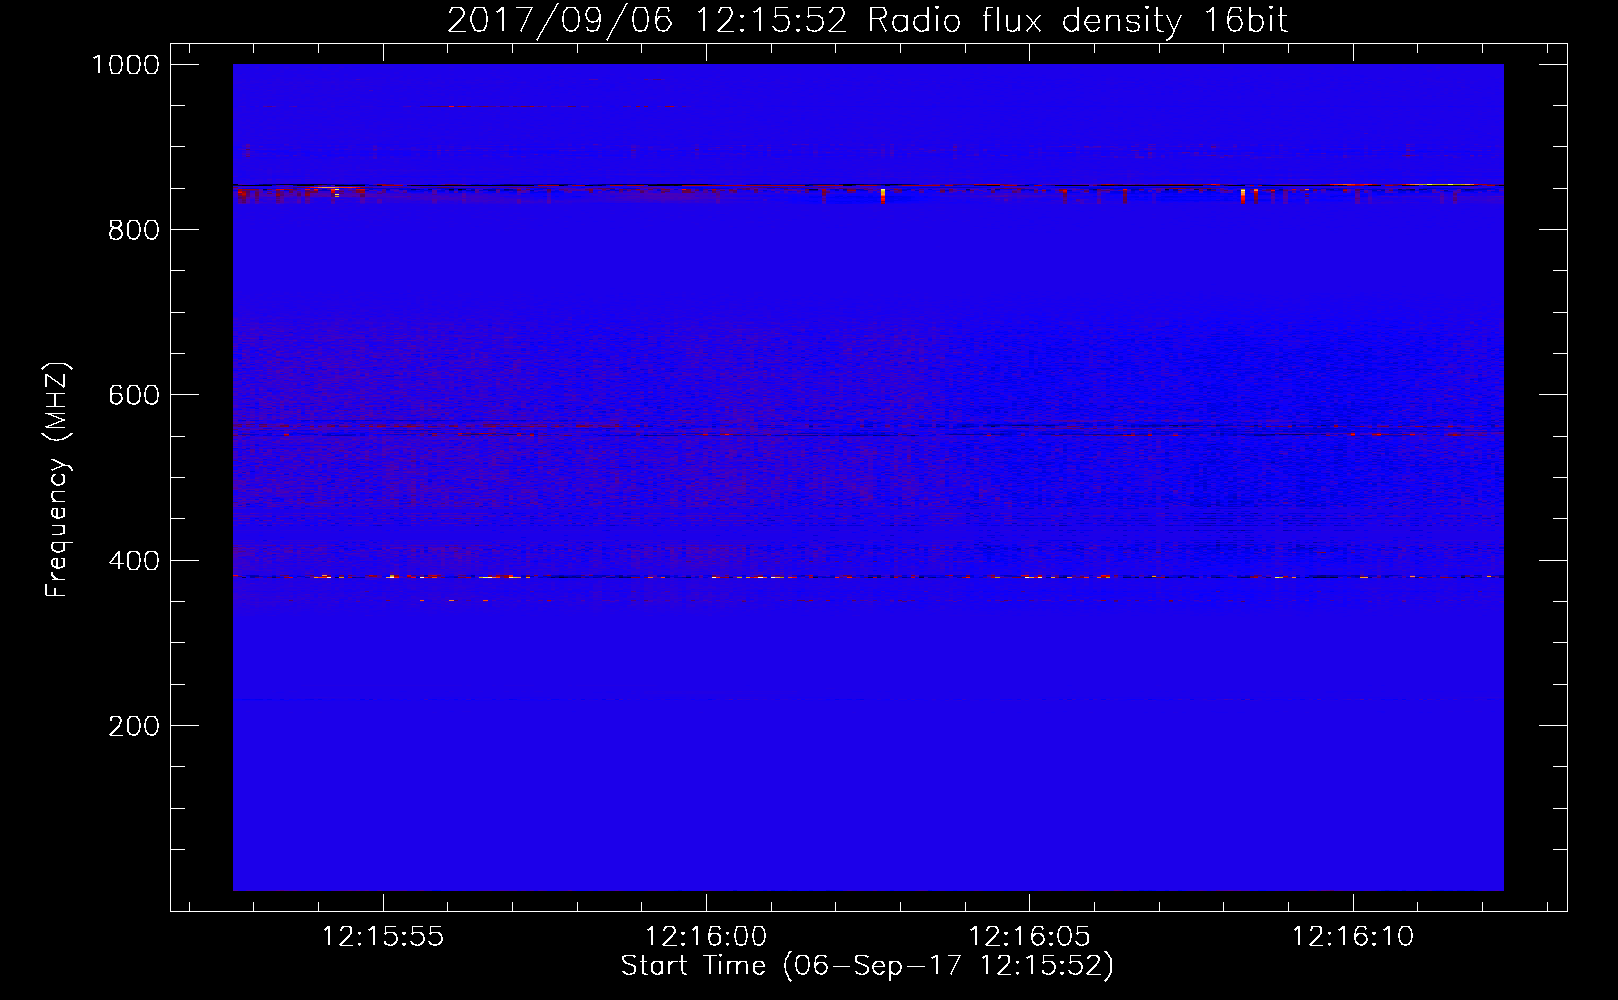Viewport: 1618px width, 1000px height.
Task: Click the 12:15:55 time tick label
Action: click(x=383, y=936)
